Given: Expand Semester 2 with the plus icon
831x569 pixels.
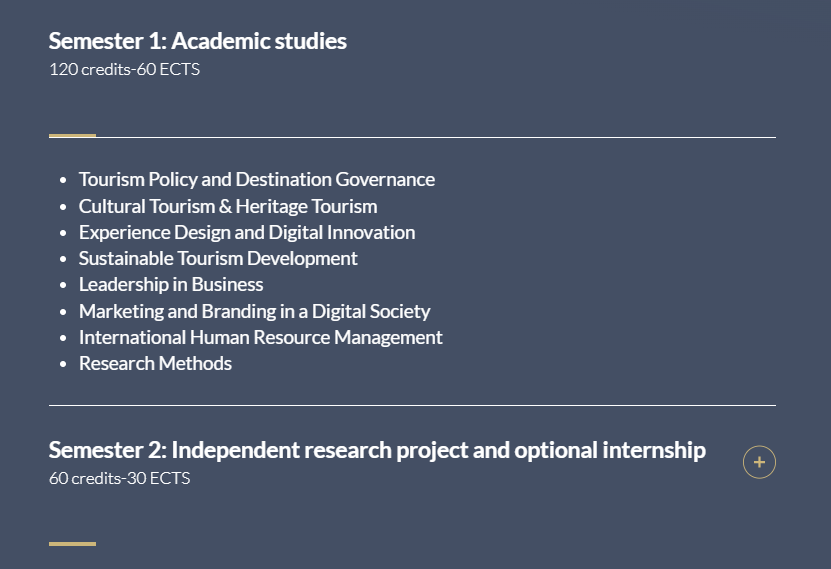Looking at the screenshot, I should coord(759,462).
